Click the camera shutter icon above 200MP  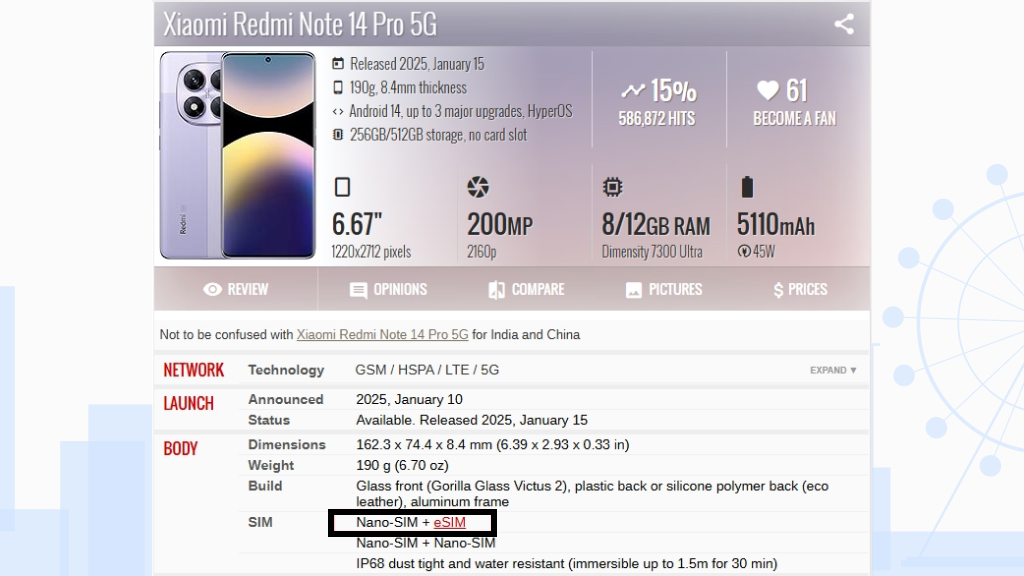click(478, 187)
